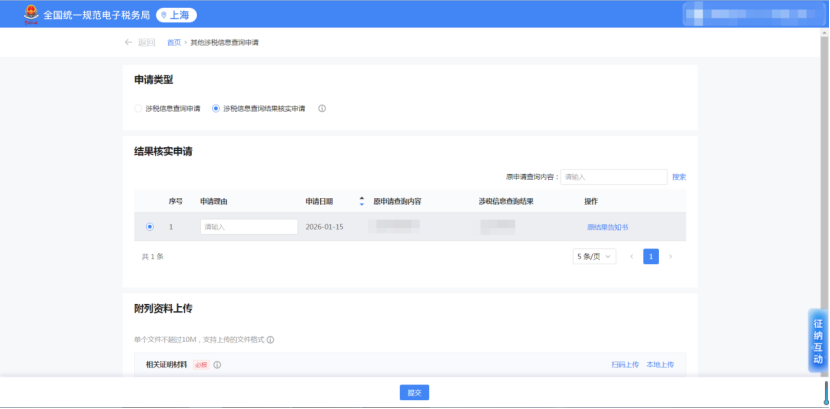Open the 原结果告知书 link
Viewport: 830px width, 409px height.
click(607, 227)
